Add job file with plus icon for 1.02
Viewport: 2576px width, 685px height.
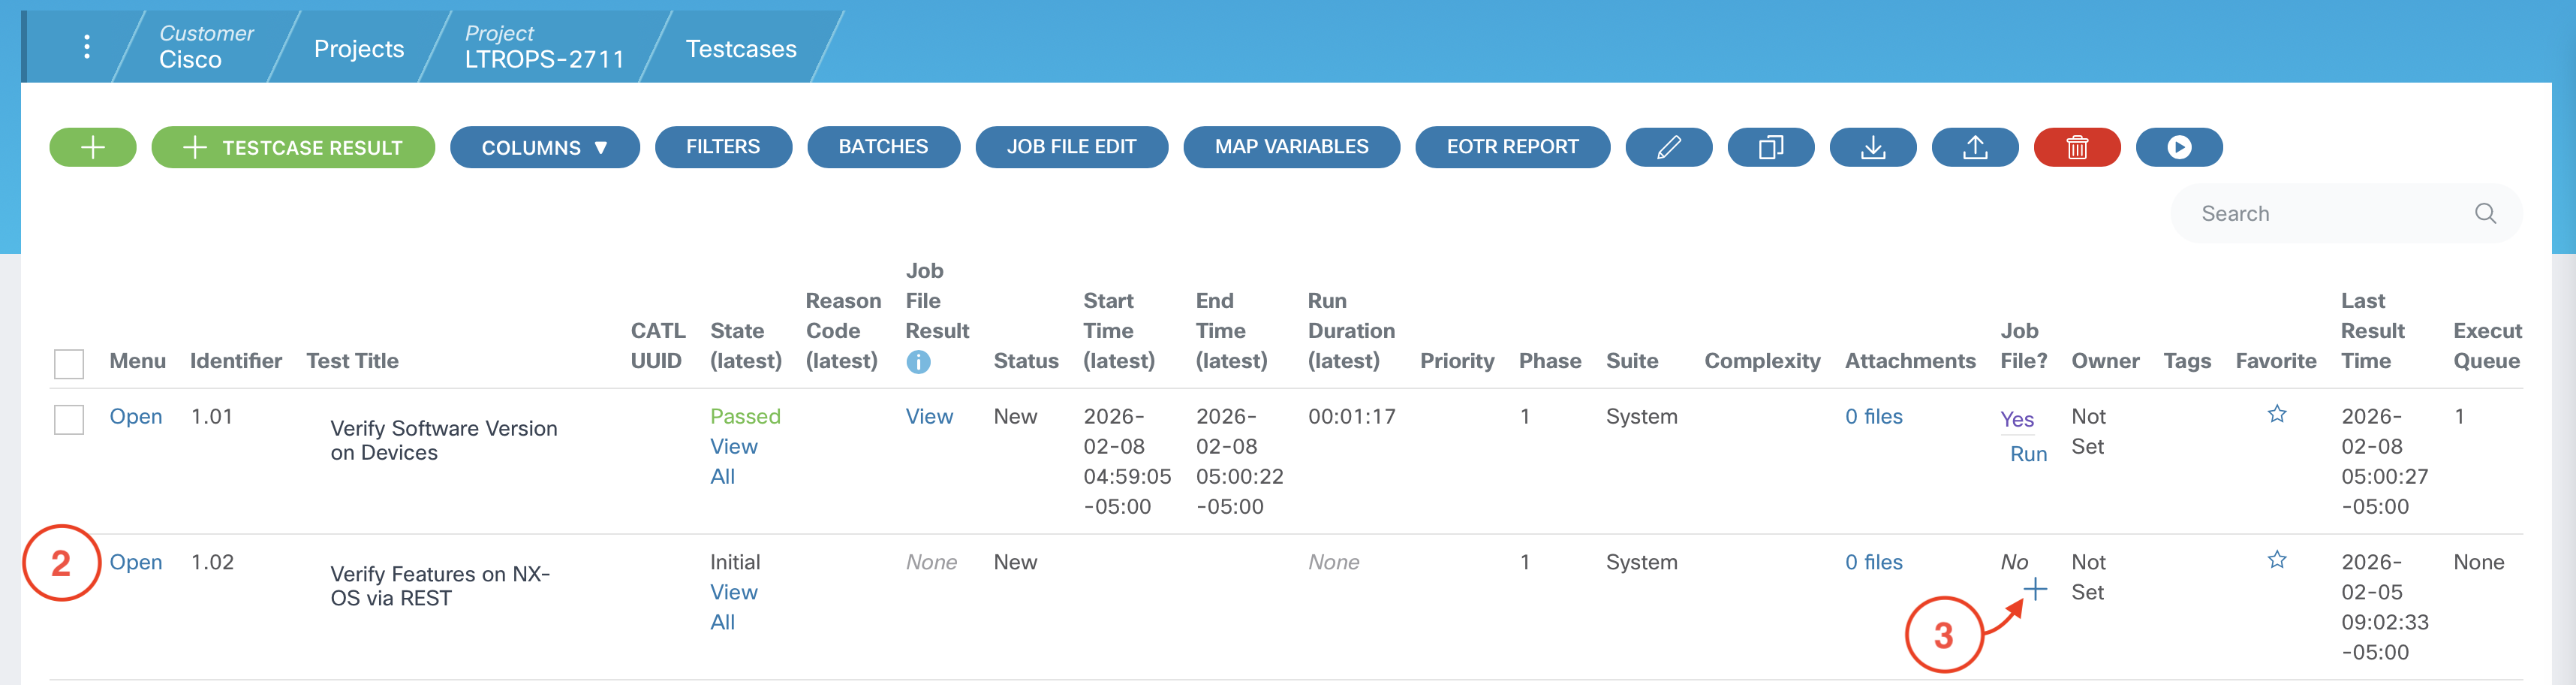tap(2034, 590)
